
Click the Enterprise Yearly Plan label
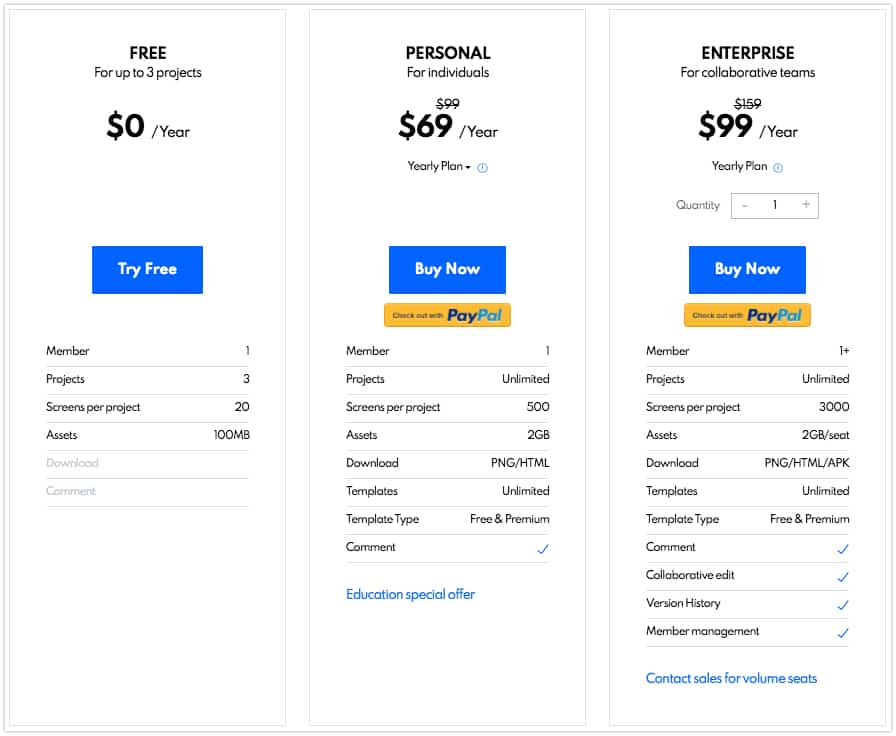[x=739, y=166]
